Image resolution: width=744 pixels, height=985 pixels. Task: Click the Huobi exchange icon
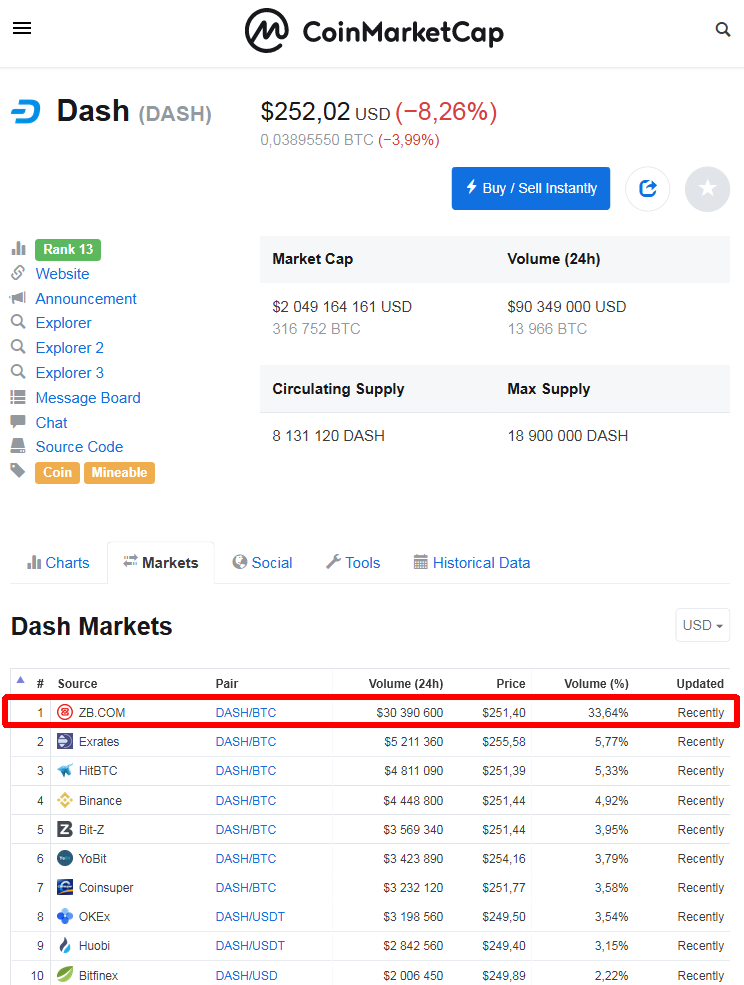coord(65,945)
